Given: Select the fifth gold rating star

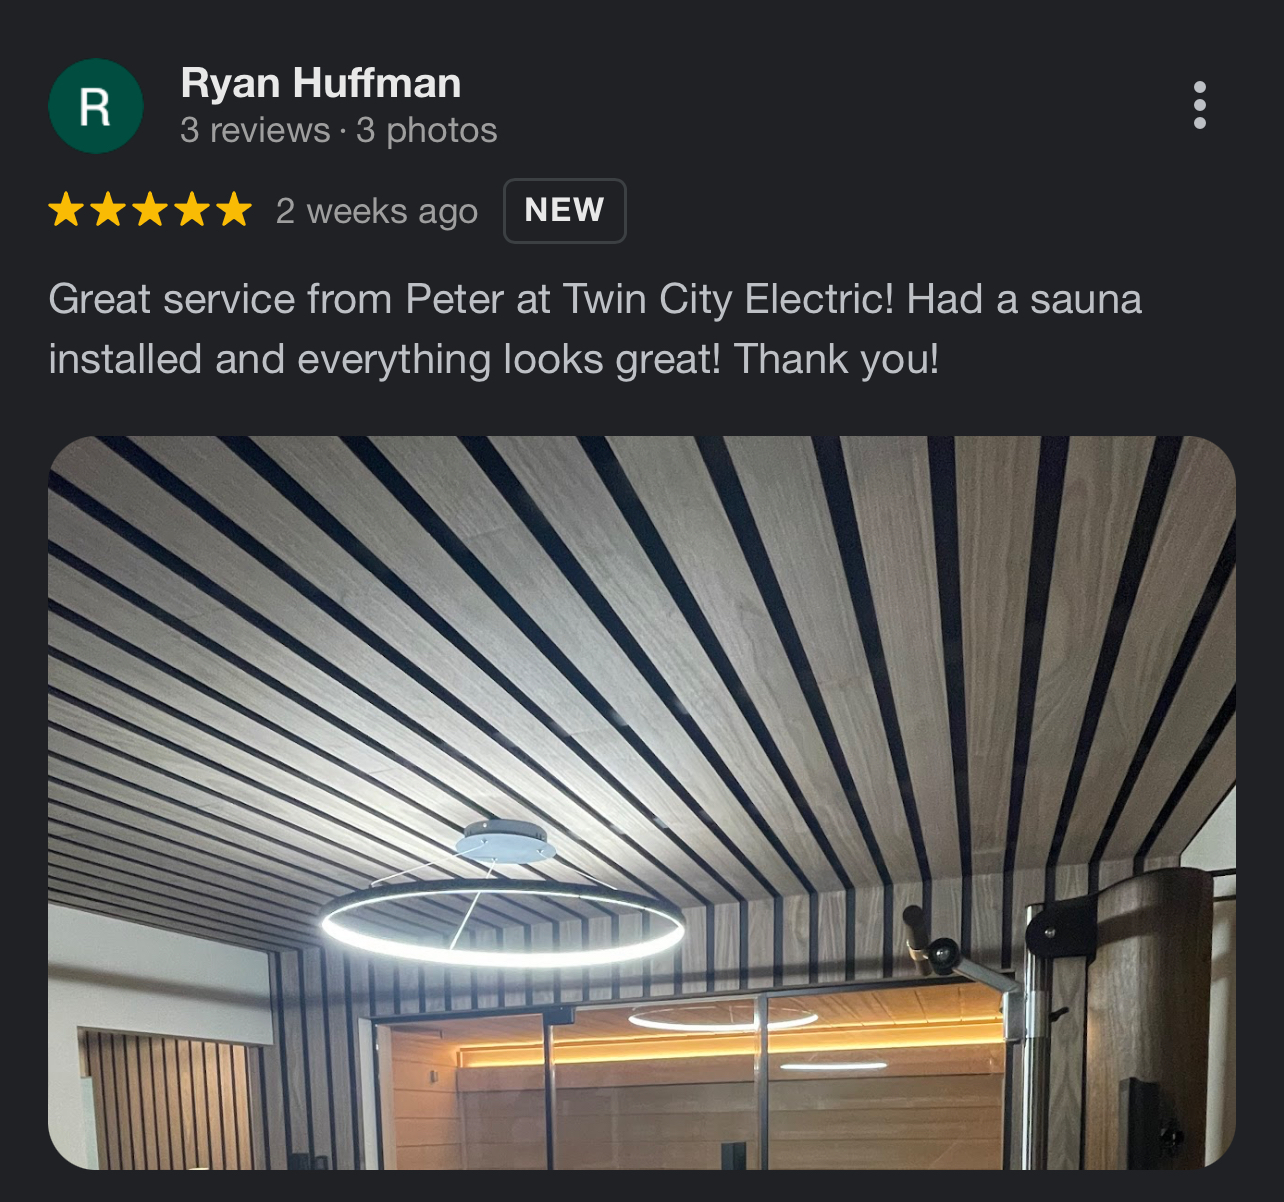Looking at the screenshot, I should click(234, 210).
